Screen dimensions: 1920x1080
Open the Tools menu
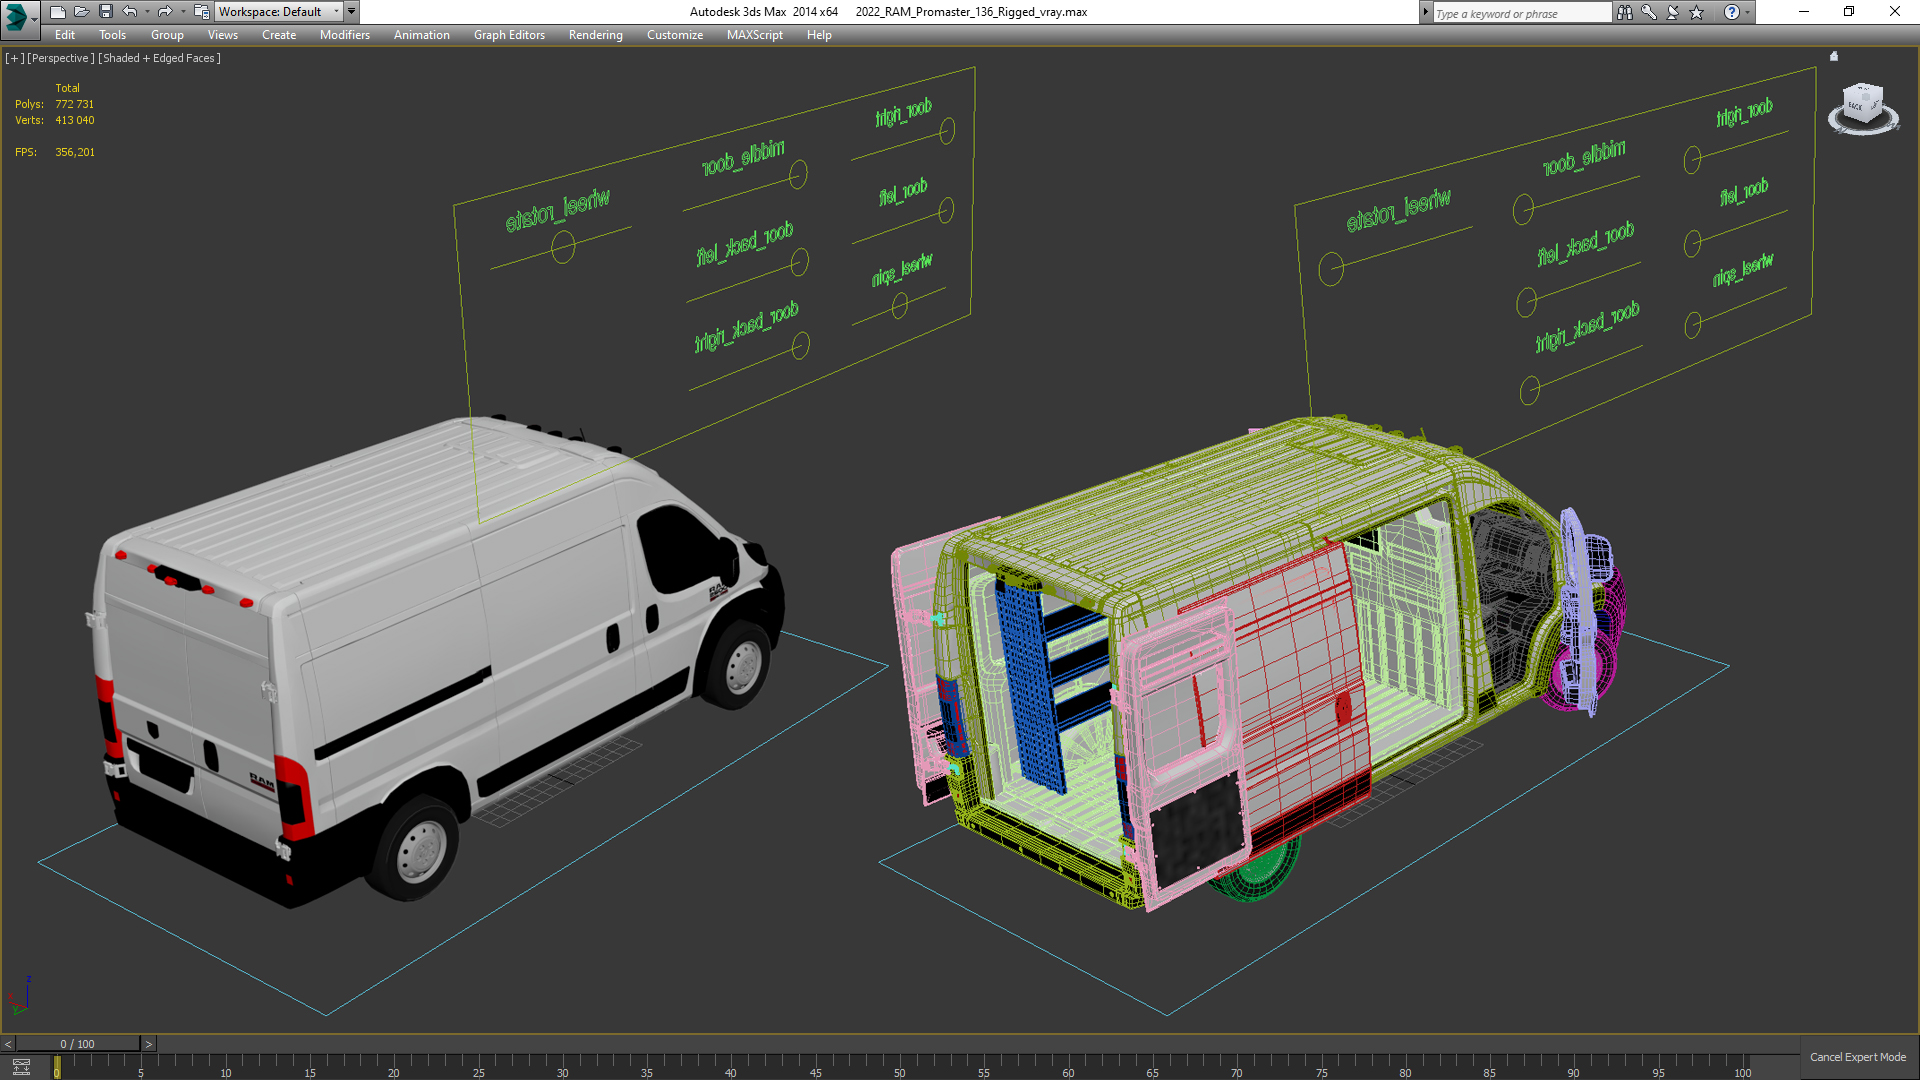pos(113,35)
